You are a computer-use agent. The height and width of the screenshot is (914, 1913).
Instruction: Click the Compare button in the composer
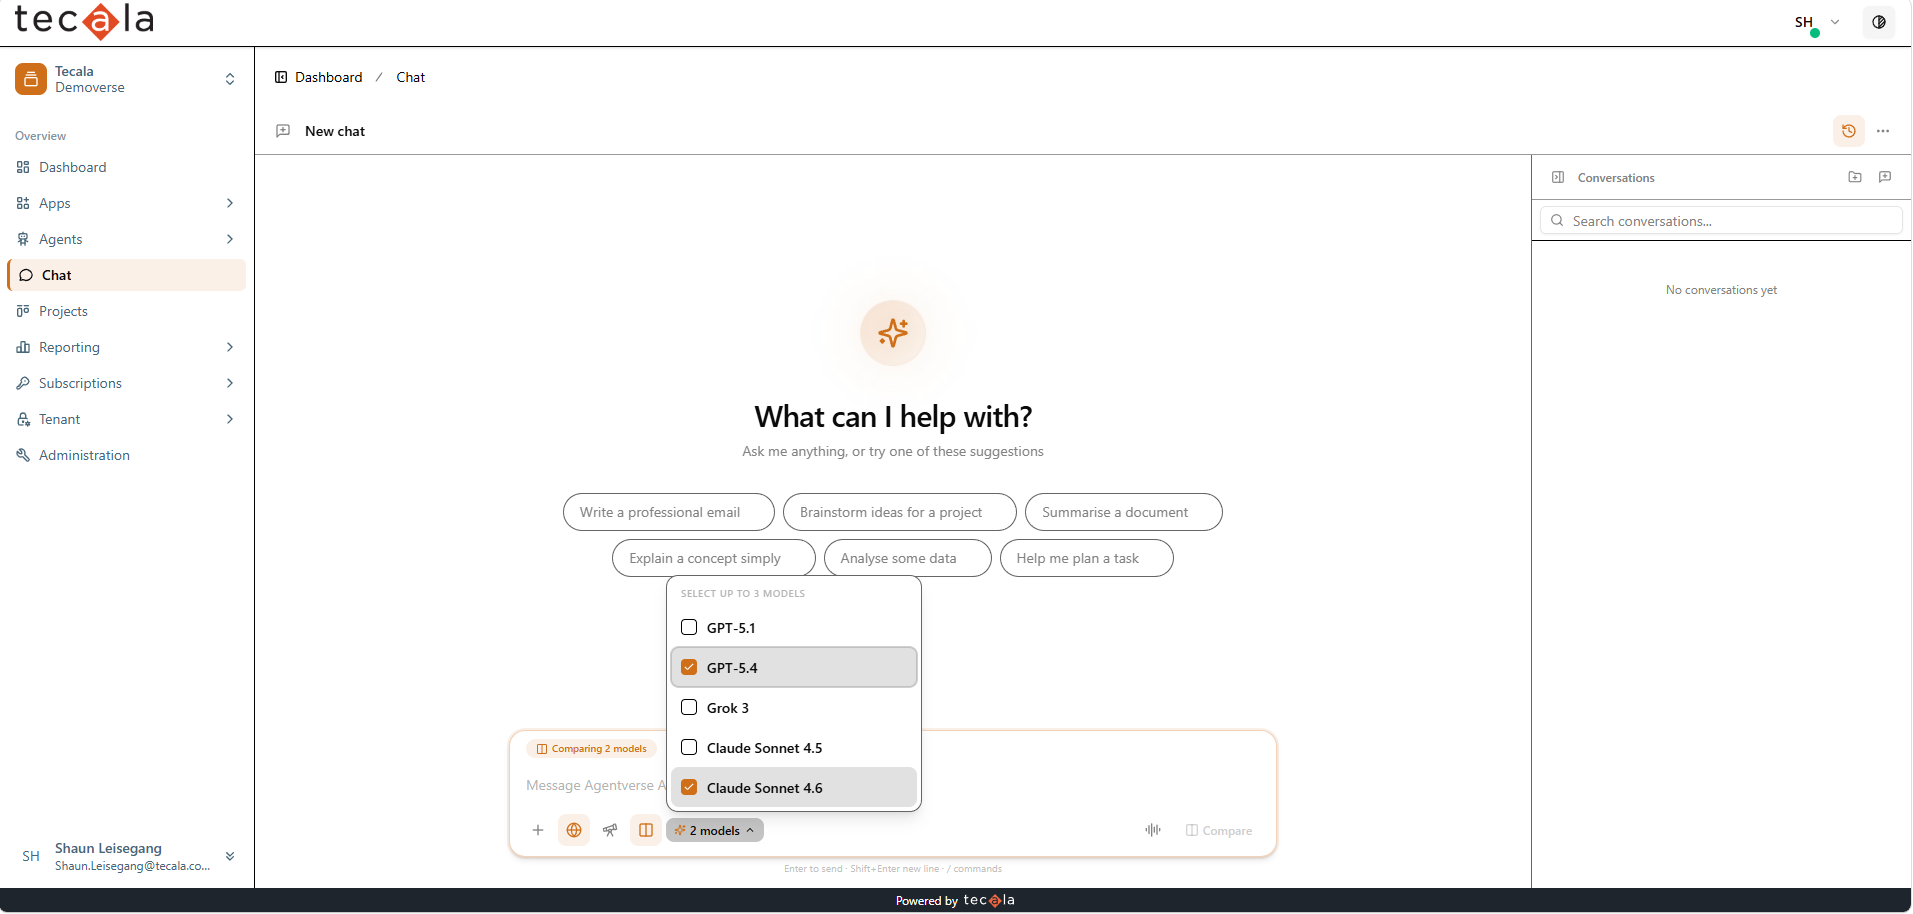(1219, 830)
